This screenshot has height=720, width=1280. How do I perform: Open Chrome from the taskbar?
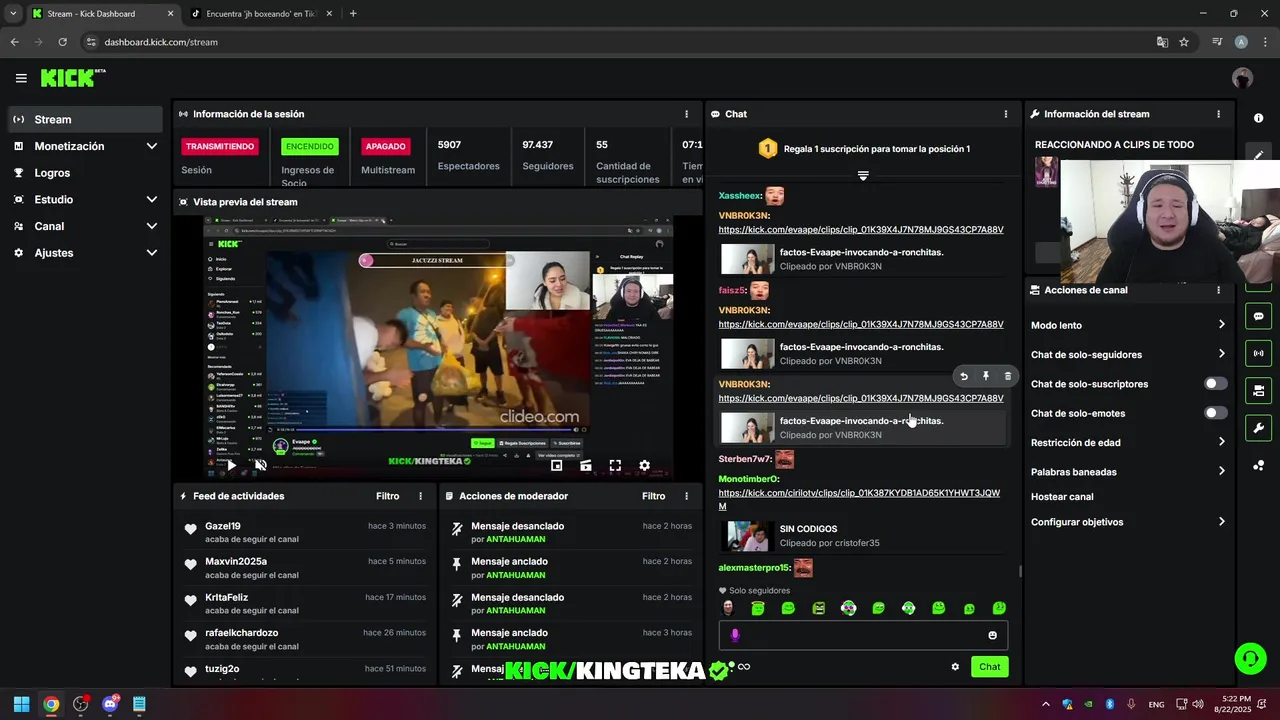tap(51, 704)
